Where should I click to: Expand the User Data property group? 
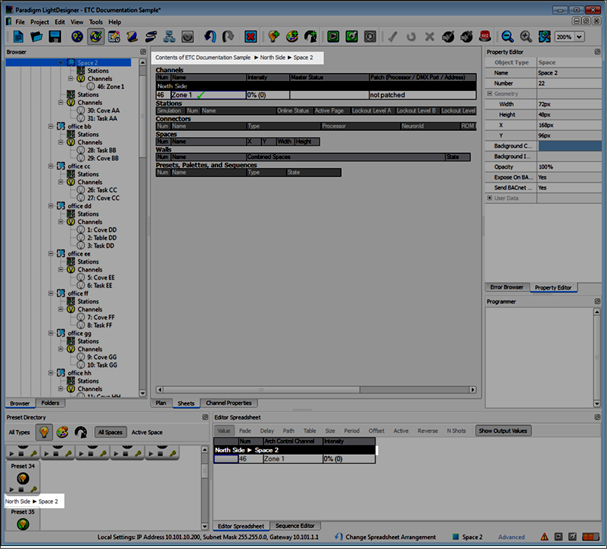tap(489, 198)
